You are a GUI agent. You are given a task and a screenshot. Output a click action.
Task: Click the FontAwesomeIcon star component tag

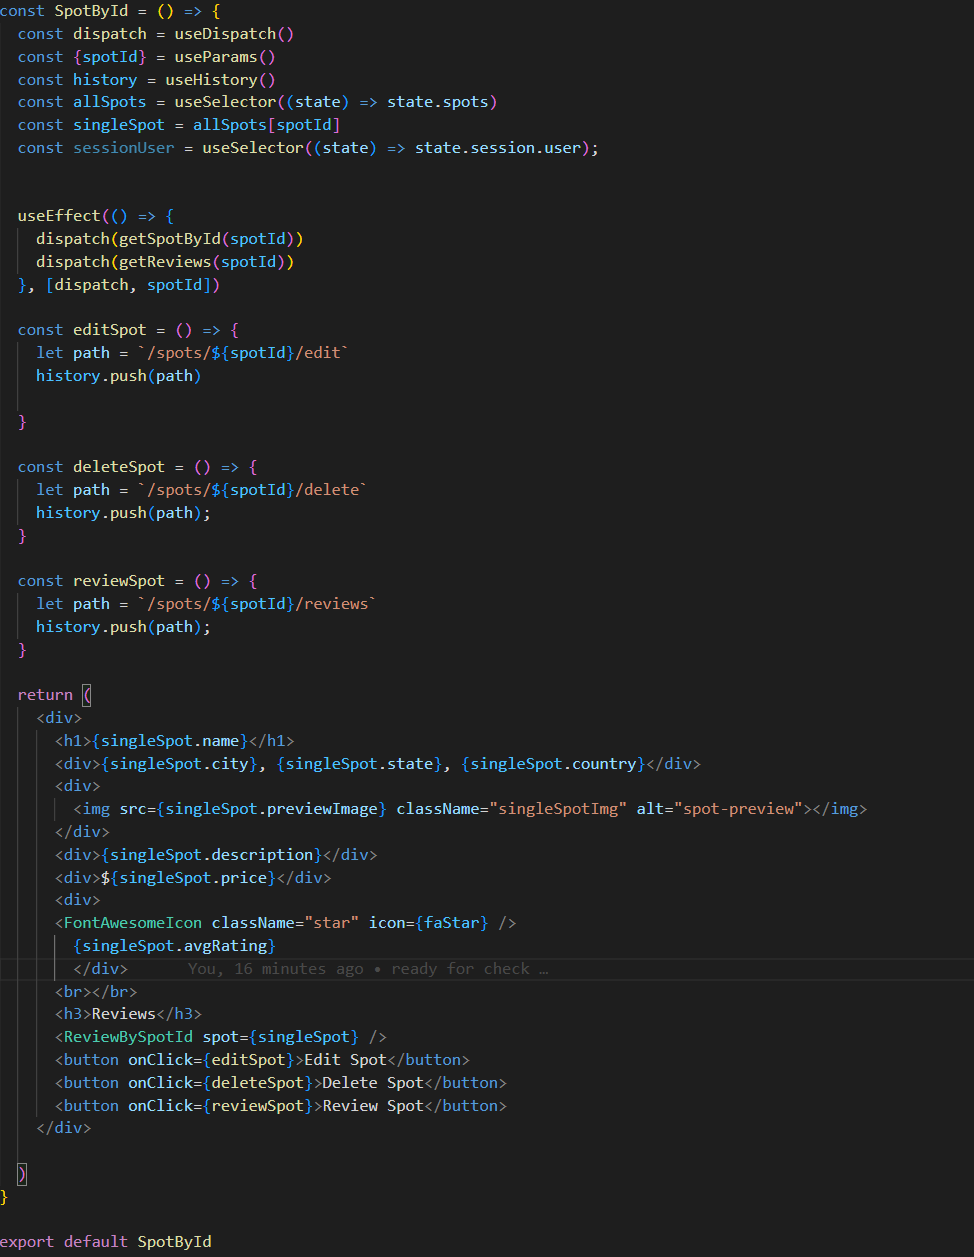point(131,922)
